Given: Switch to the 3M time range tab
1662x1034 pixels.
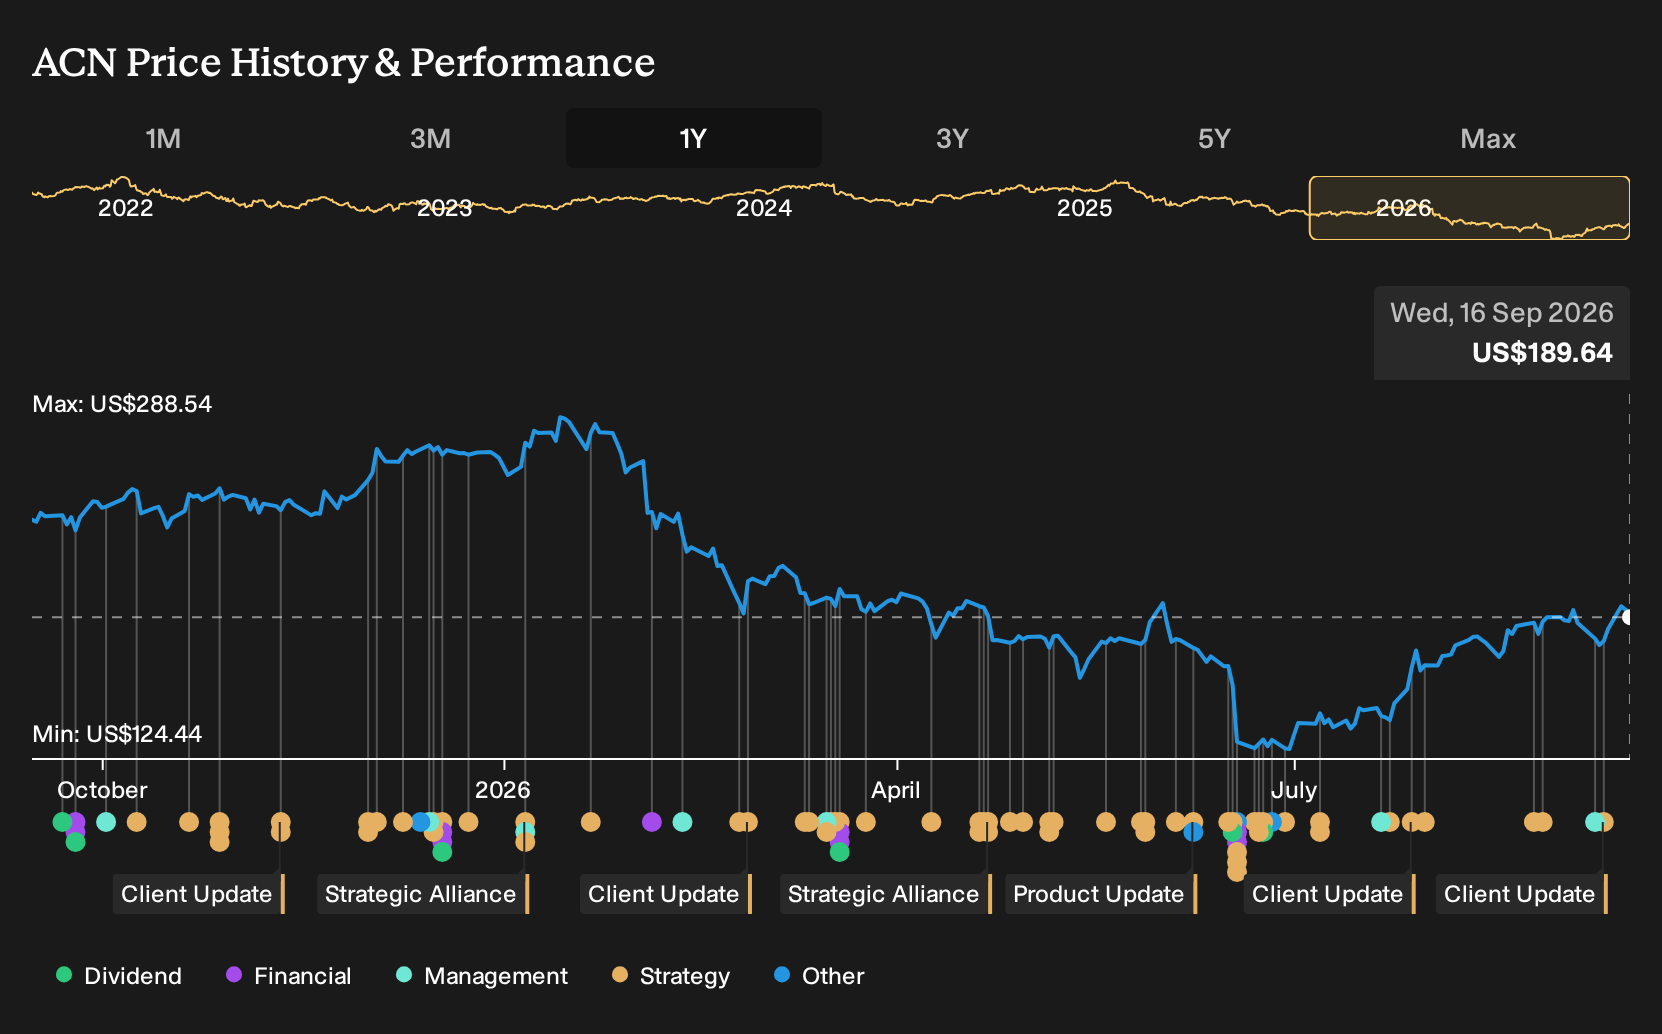Looking at the screenshot, I should click(430, 138).
